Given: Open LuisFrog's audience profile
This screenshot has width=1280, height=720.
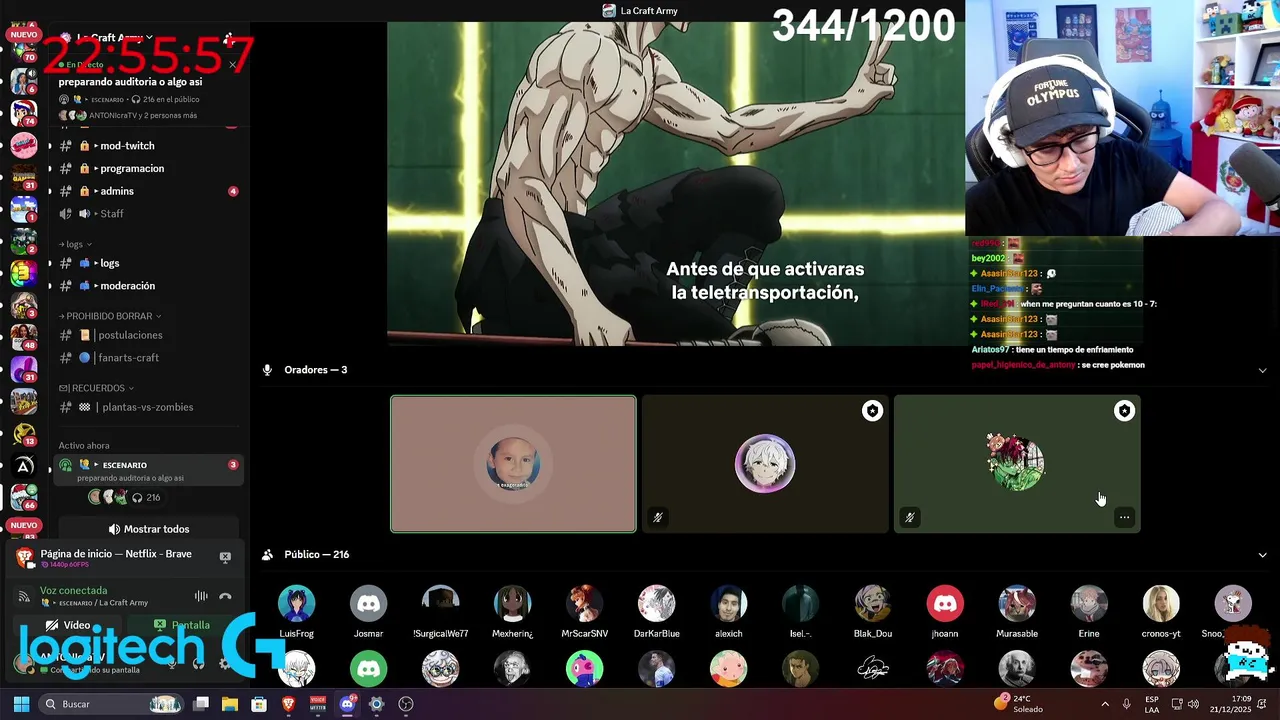Looking at the screenshot, I should pyautogui.click(x=297, y=611).
